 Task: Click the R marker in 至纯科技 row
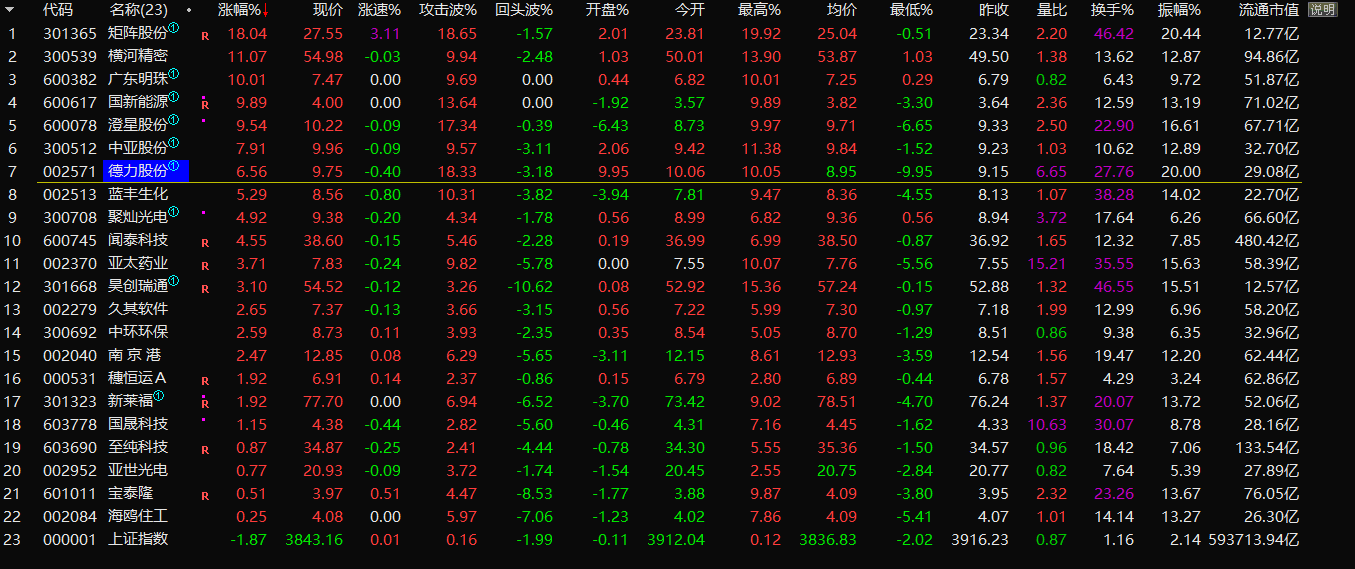[x=205, y=449]
